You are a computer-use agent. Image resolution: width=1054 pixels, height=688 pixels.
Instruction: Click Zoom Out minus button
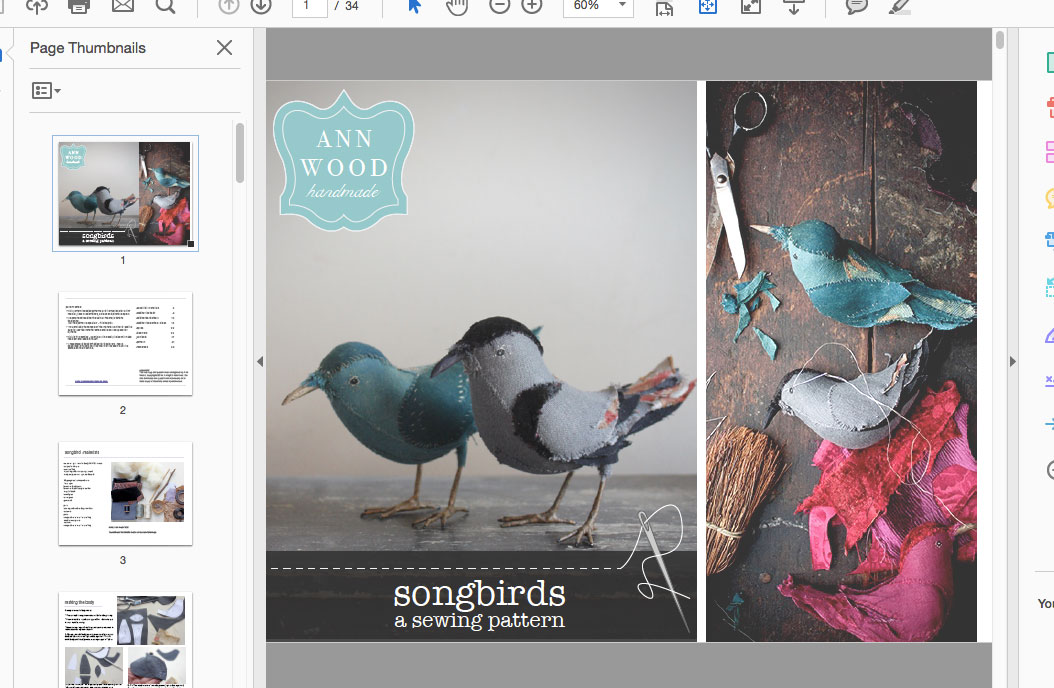coord(499,7)
